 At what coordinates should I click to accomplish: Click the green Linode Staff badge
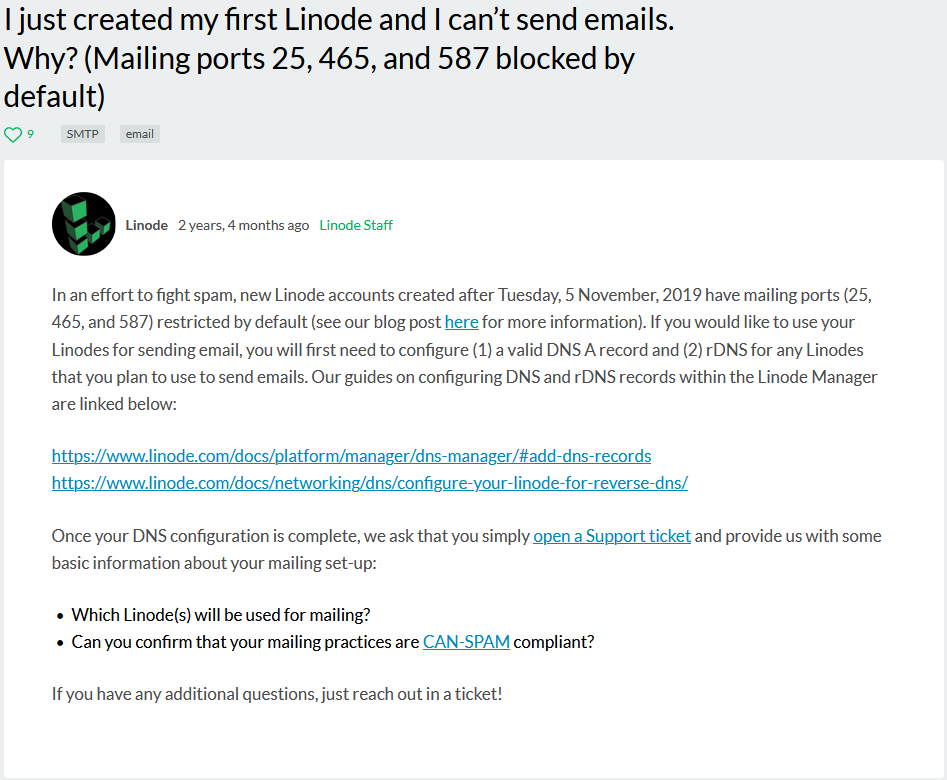pyautogui.click(x=356, y=225)
